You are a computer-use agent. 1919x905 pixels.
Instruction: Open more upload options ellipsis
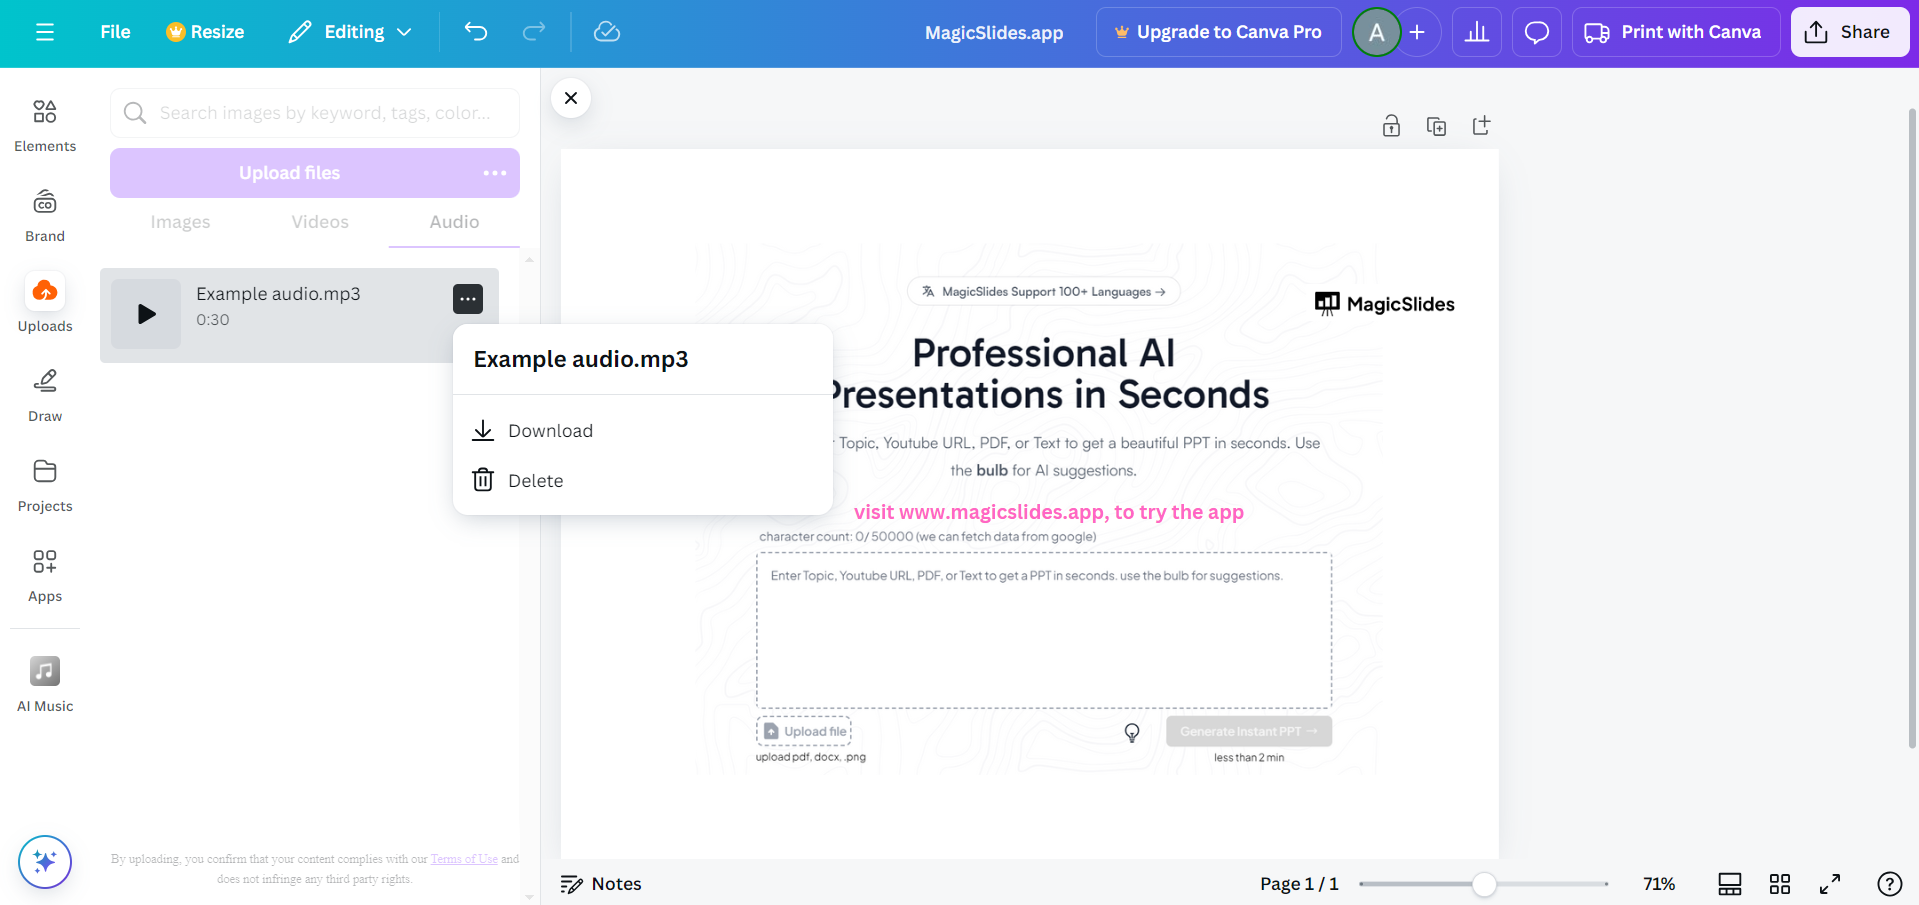click(x=495, y=173)
